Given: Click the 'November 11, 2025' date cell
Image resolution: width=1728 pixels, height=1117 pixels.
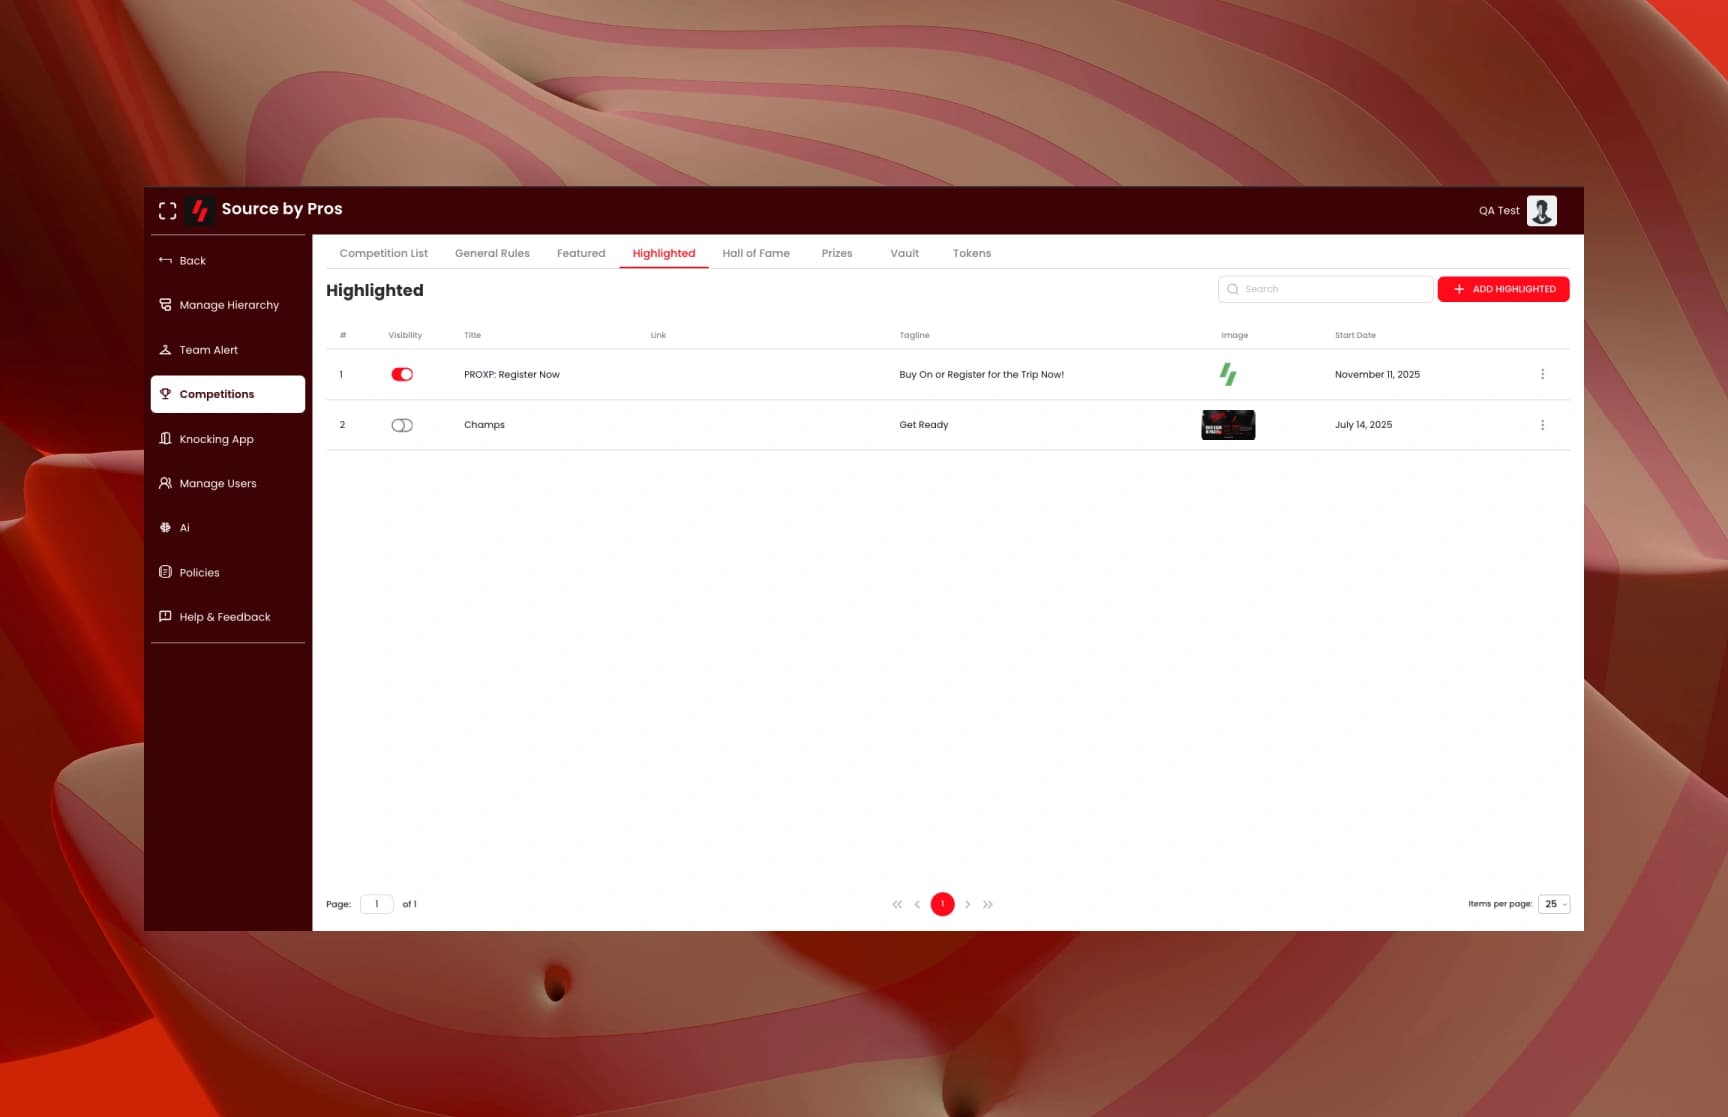Looking at the screenshot, I should [x=1377, y=374].
